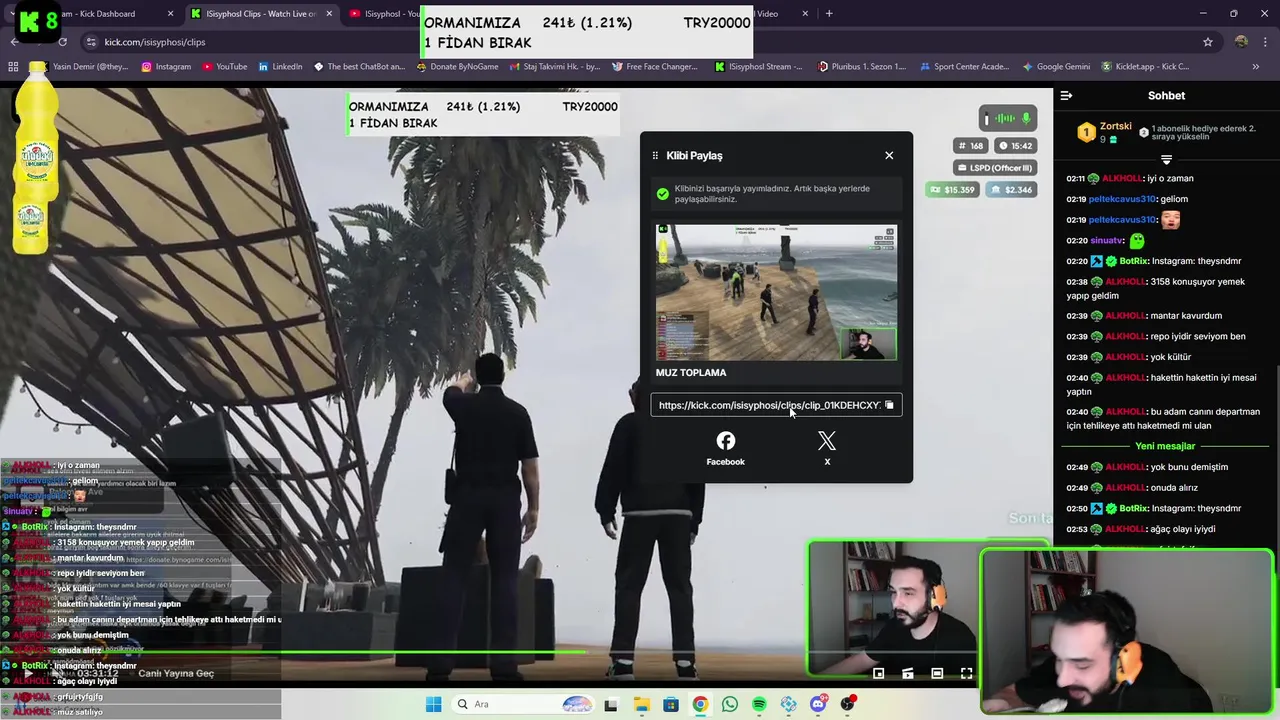The height and width of the screenshot is (720, 1280).
Task: Enter fullscreen on the video player
Action: pyautogui.click(x=966, y=674)
